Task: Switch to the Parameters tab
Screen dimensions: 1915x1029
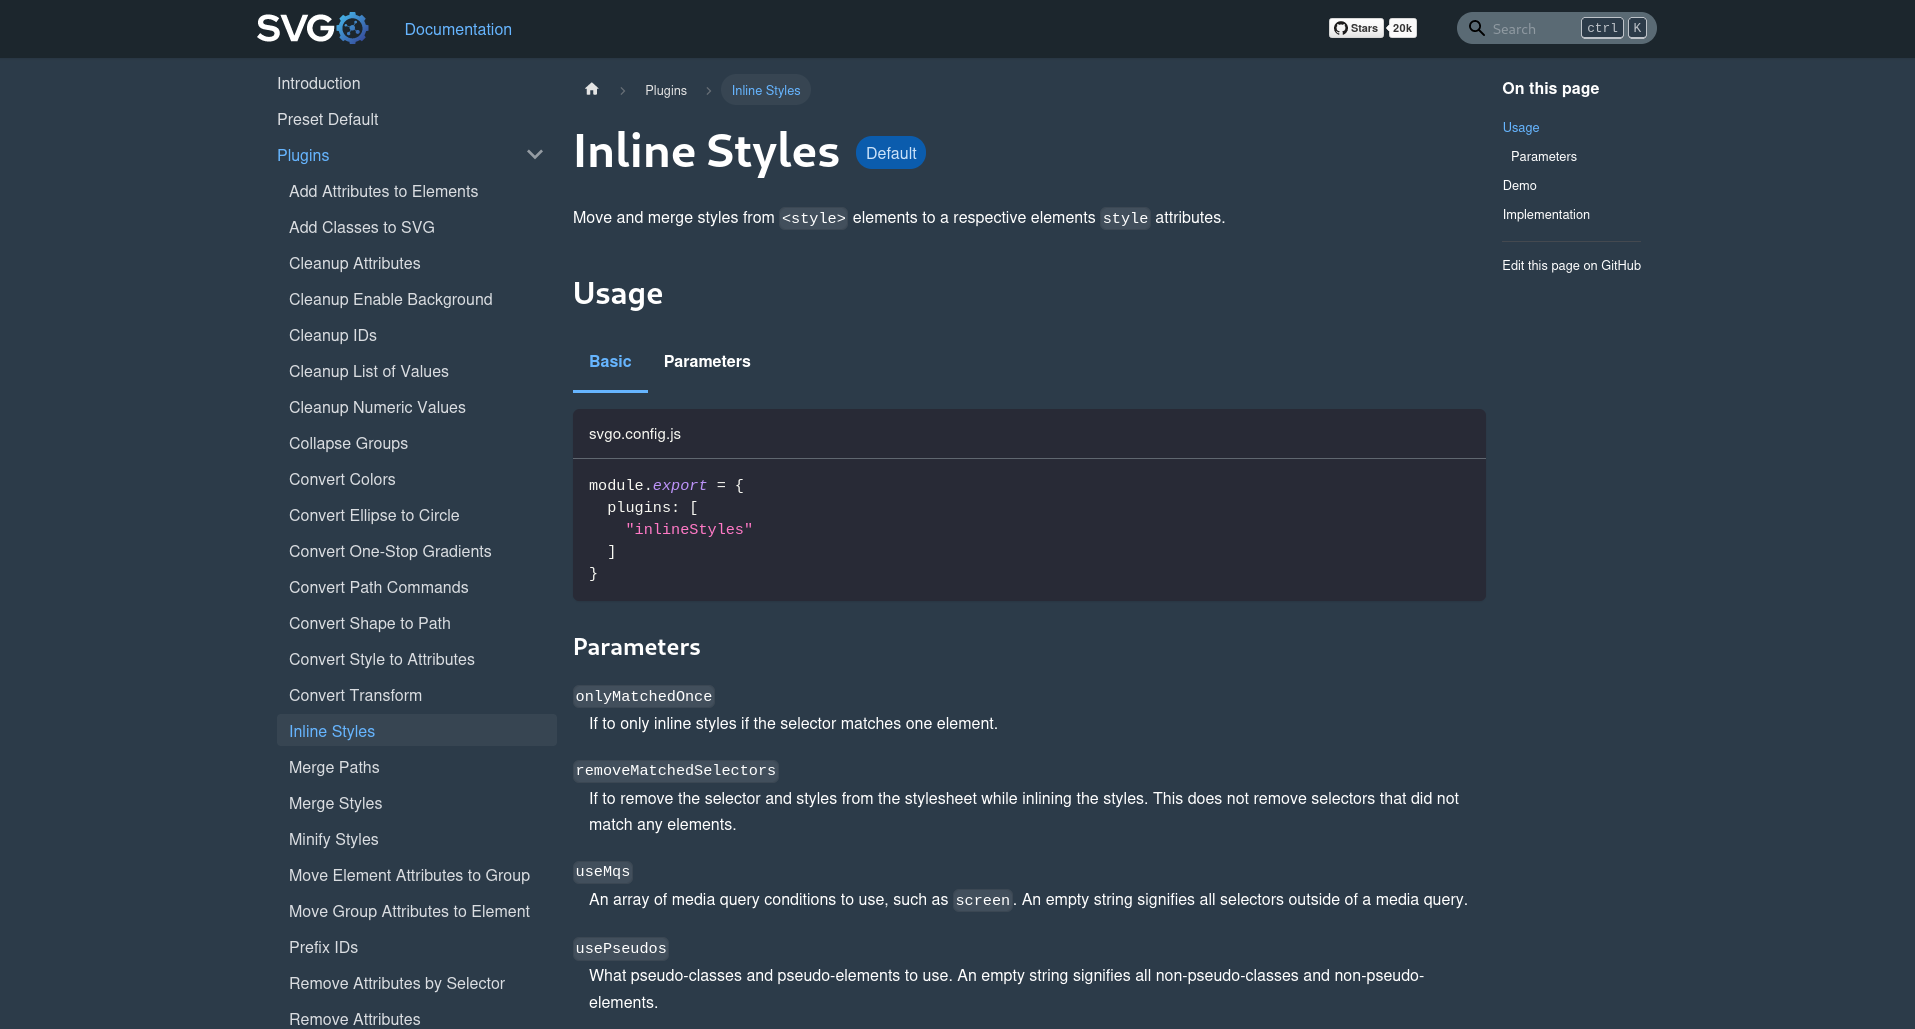Action: pos(706,362)
